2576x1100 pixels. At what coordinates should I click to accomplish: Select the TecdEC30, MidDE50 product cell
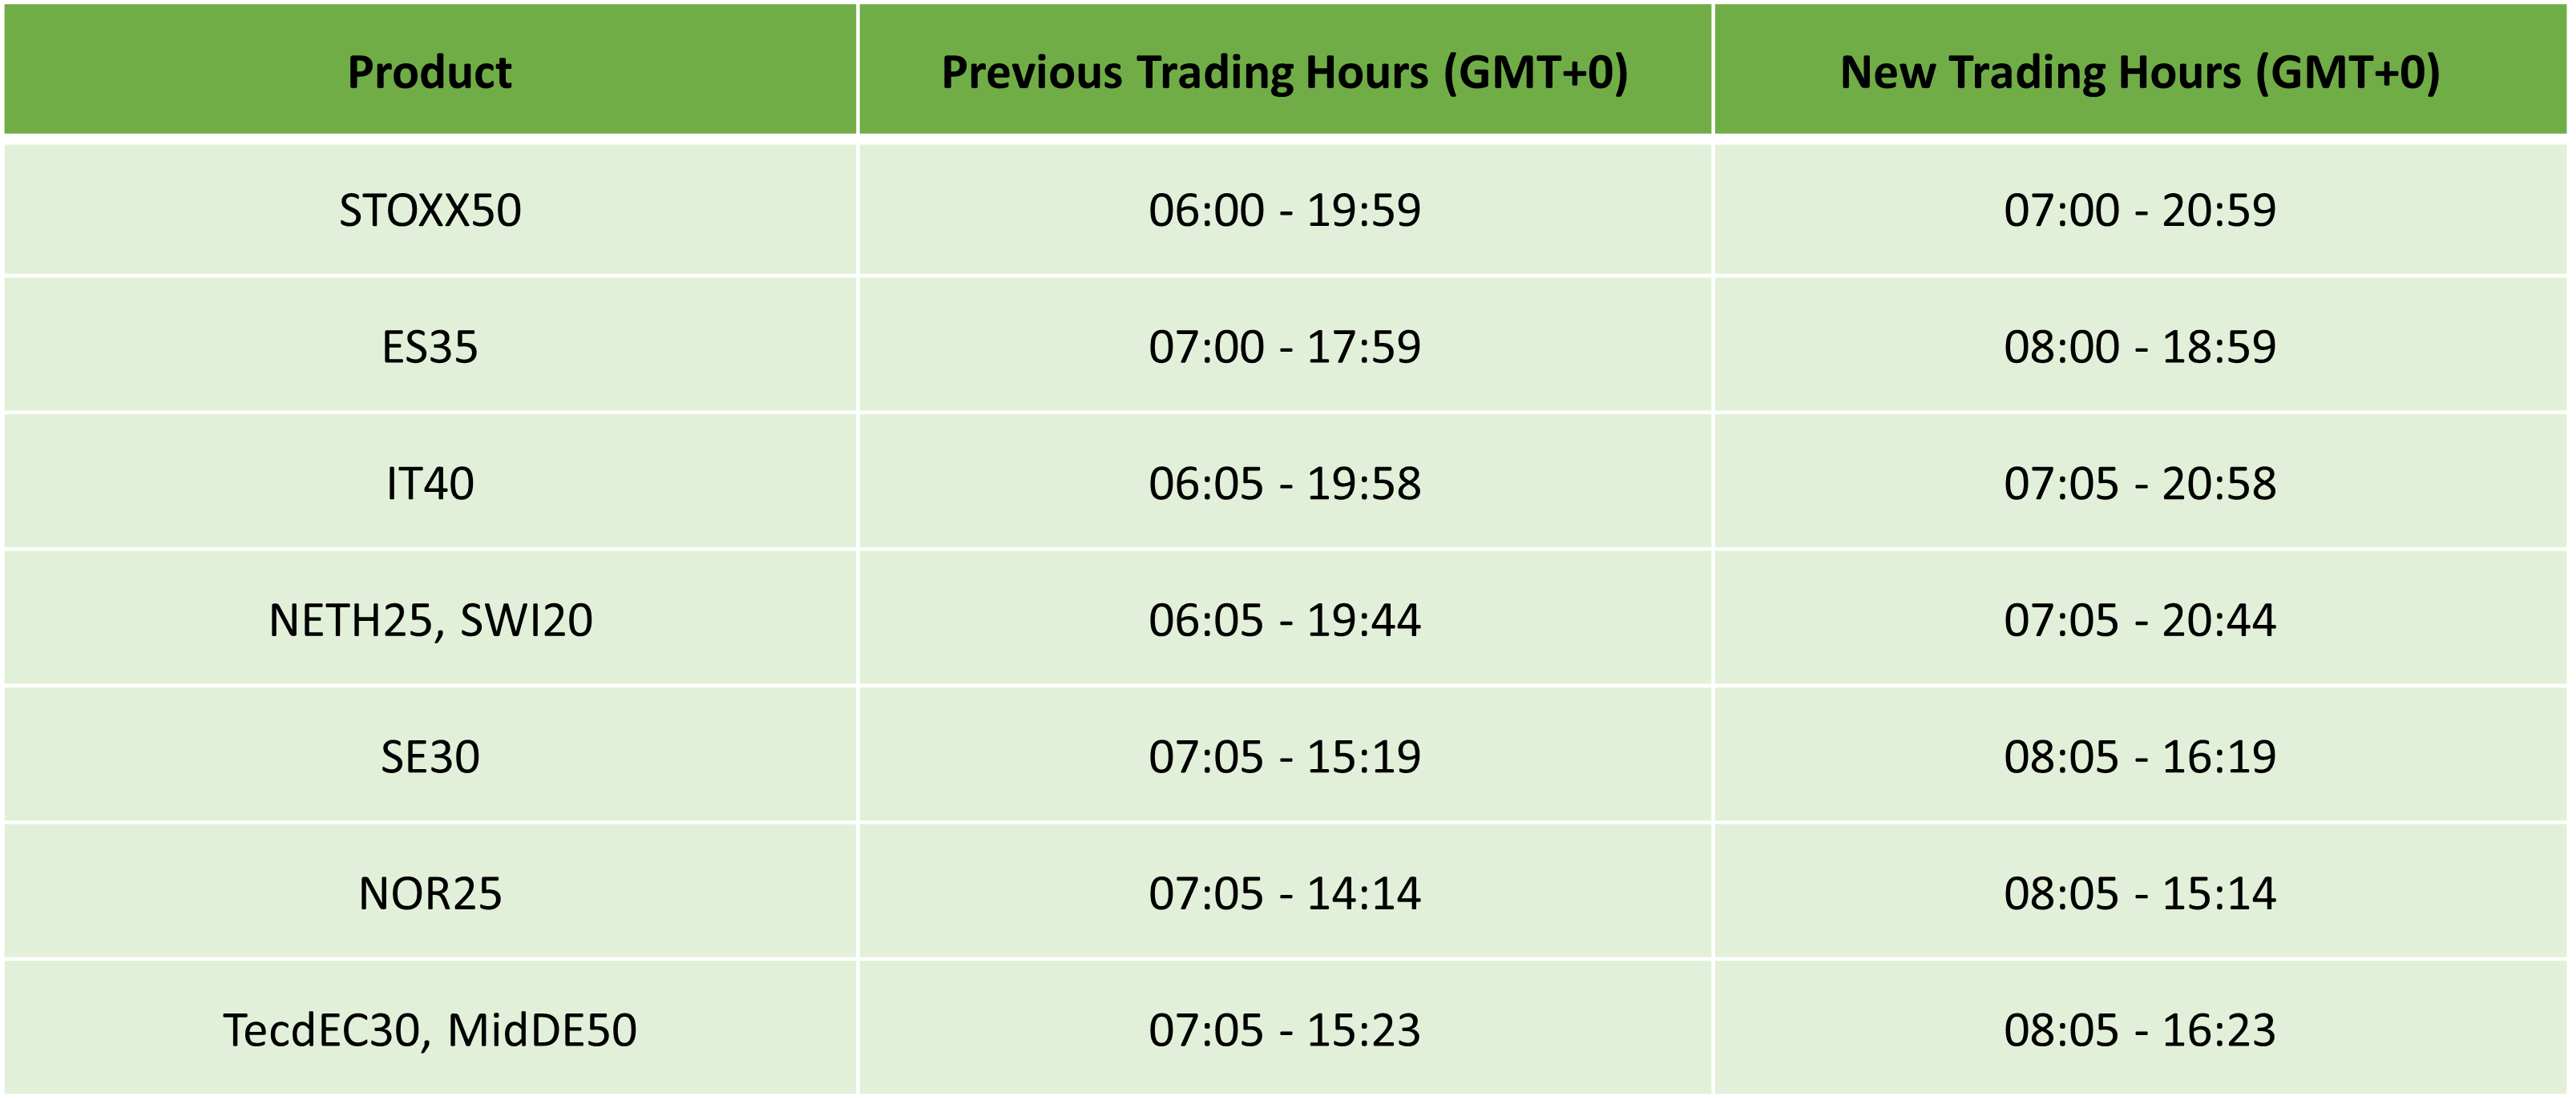430,1029
